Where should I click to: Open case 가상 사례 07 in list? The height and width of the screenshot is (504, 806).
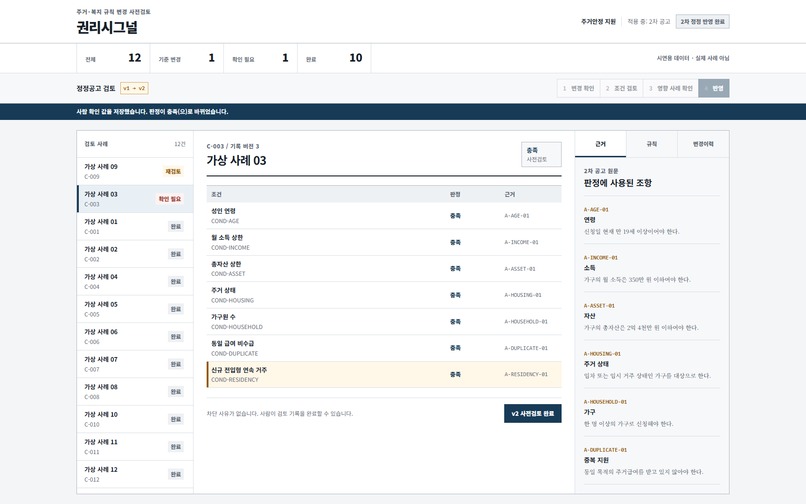point(135,364)
